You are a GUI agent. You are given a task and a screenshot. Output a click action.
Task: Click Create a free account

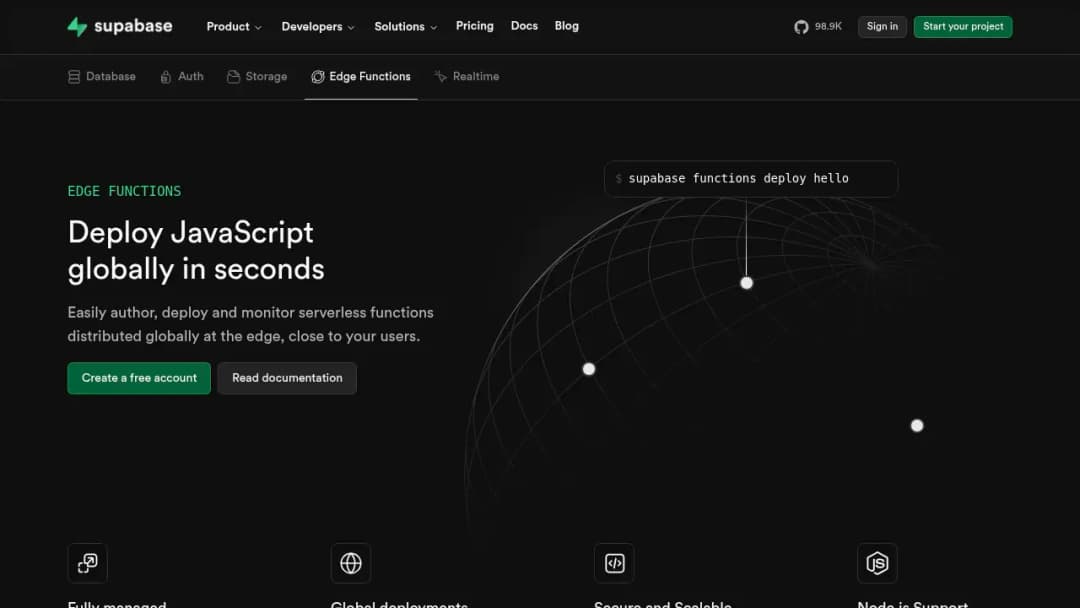pos(139,378)
